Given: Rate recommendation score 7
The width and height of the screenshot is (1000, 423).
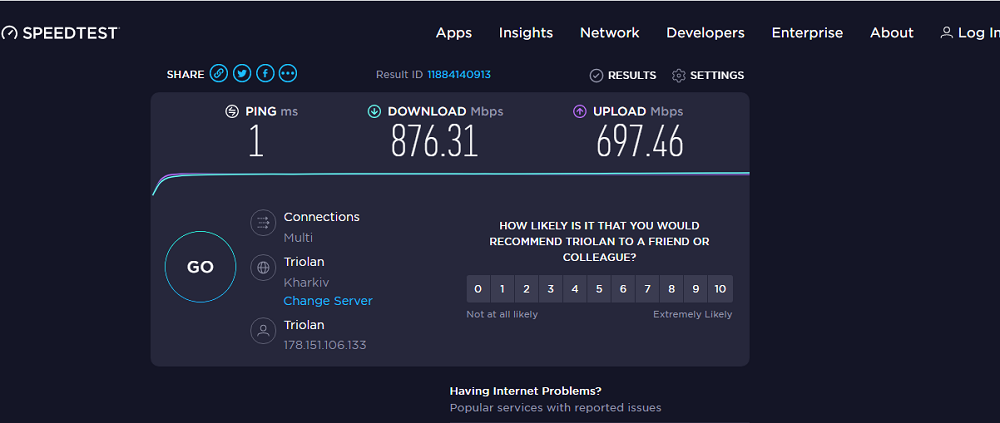Looking at the screenshot, I should [647, 289].
